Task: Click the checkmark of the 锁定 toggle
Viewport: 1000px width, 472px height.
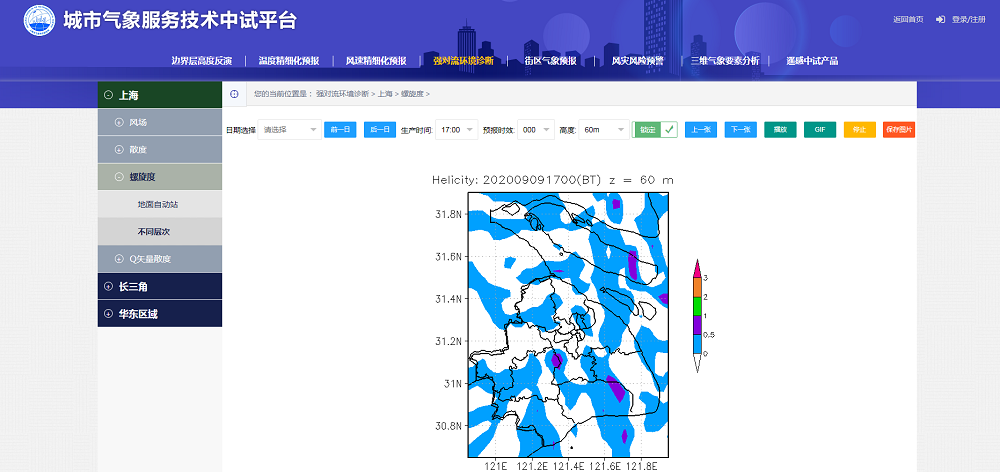Action: click(668, 129)
